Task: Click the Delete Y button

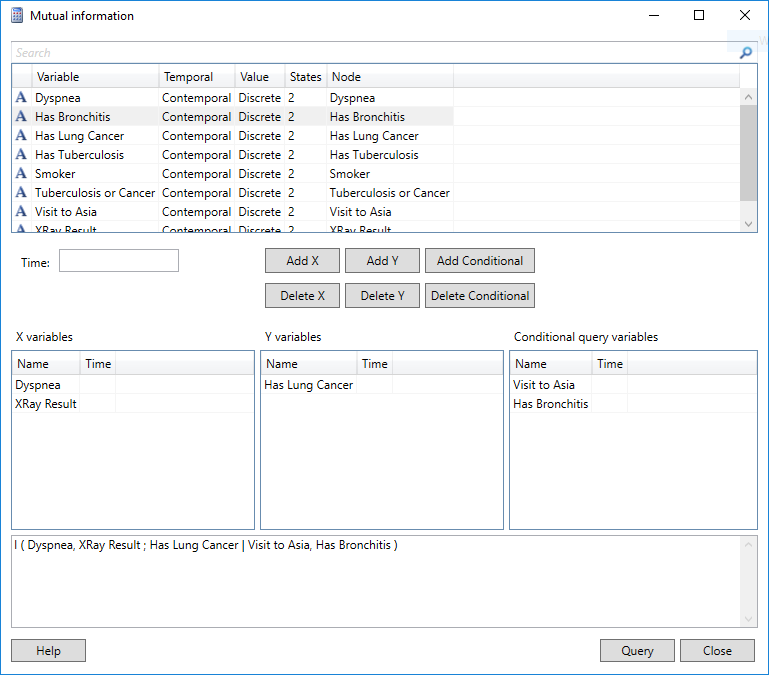Action: pos(383,296)
